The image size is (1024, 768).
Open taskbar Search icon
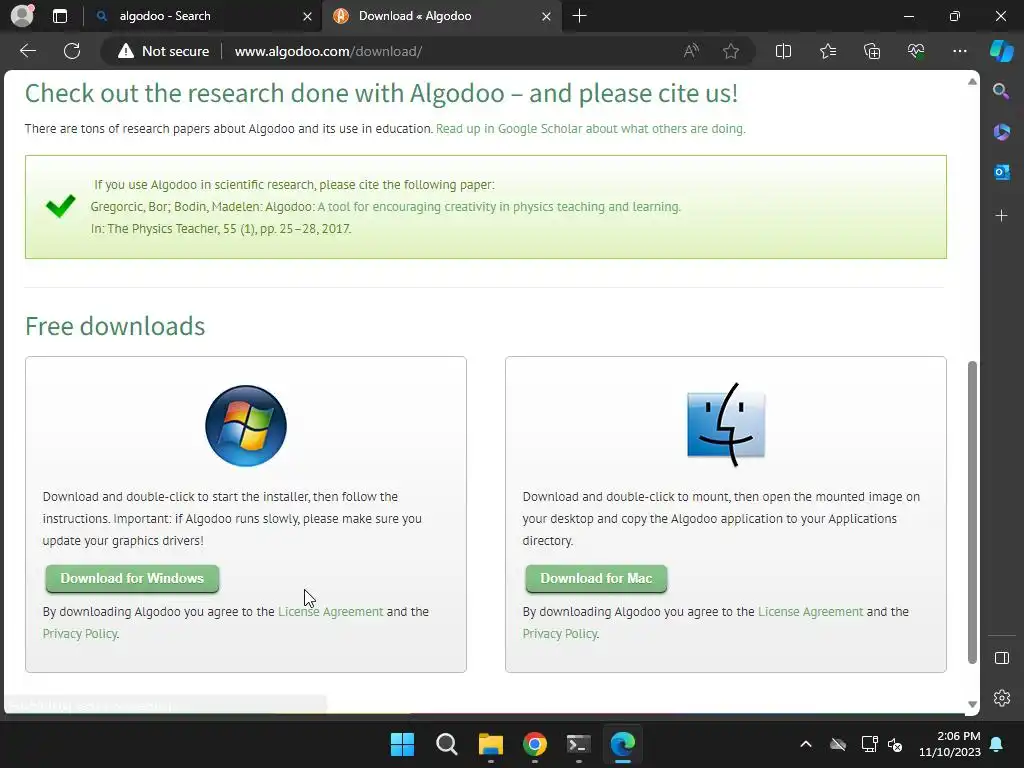point(447,744)
